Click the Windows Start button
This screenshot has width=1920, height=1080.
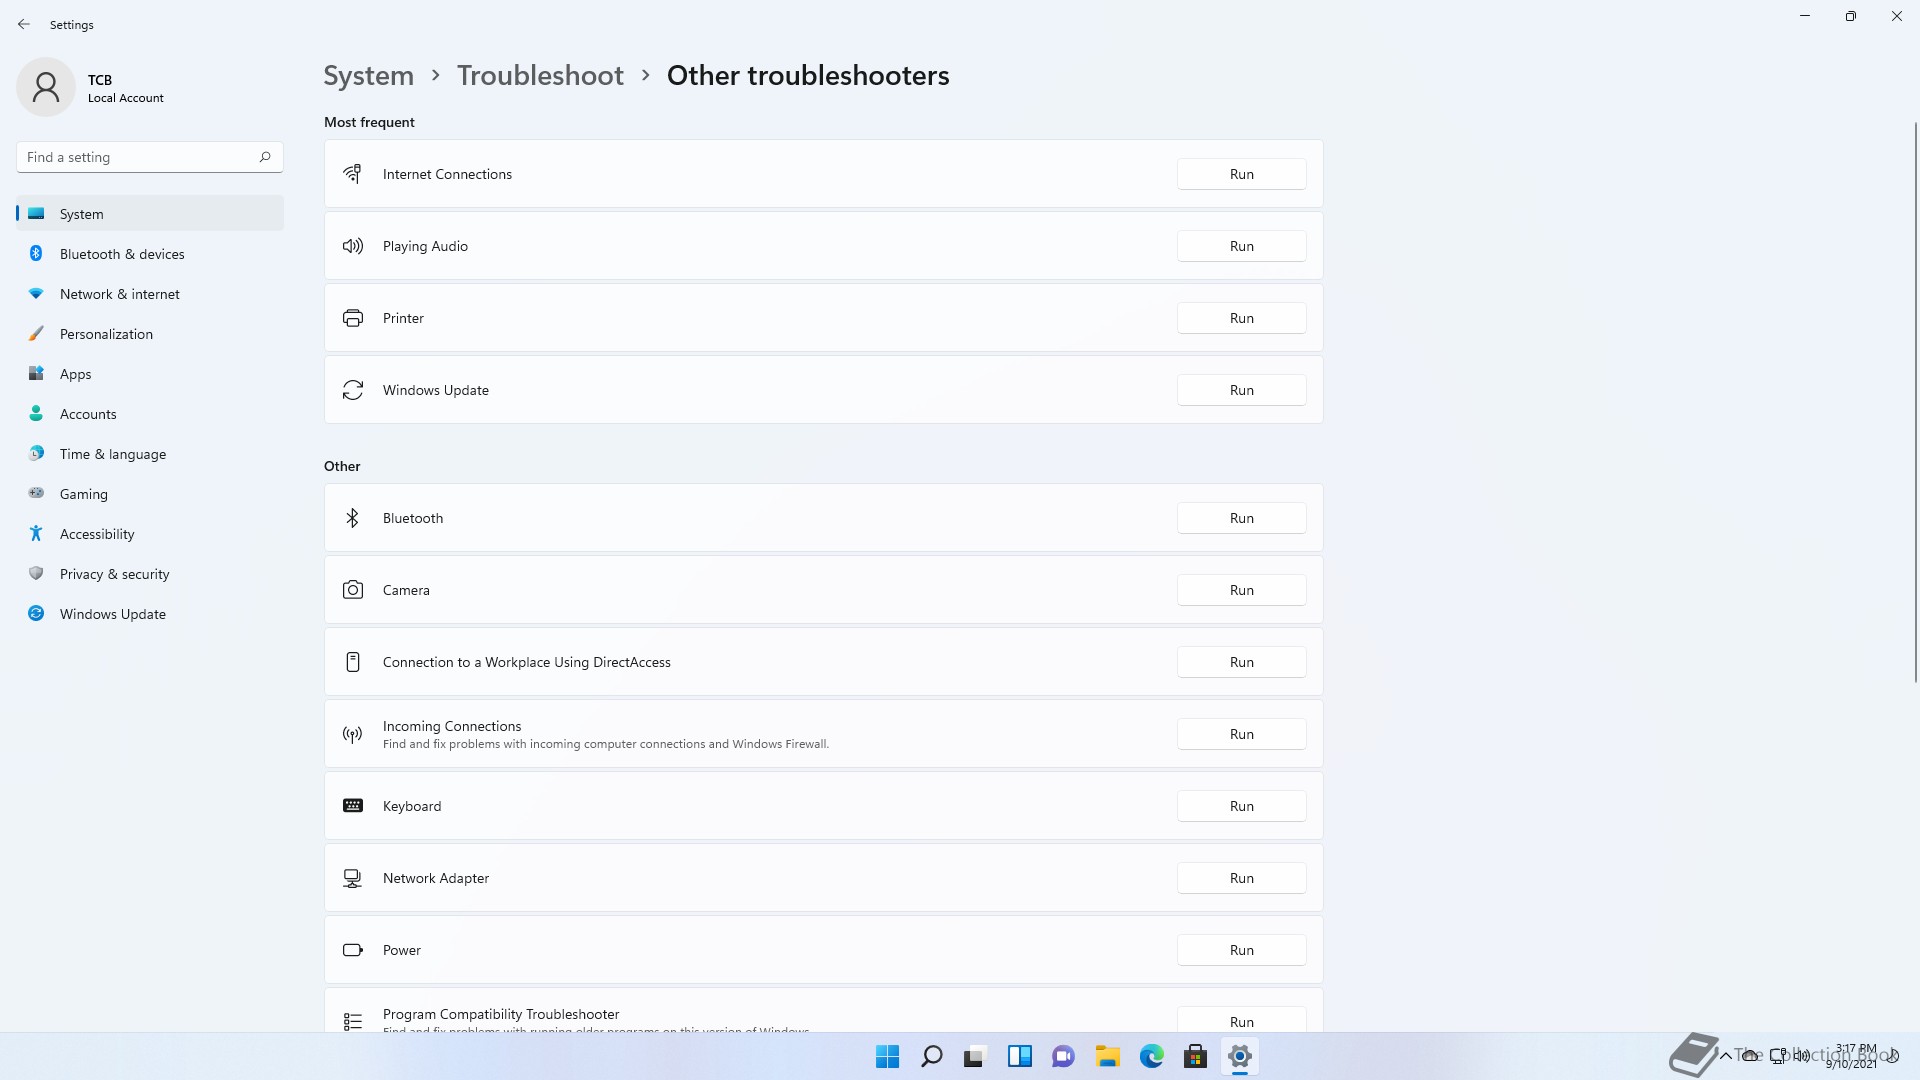coord(887,1056)
